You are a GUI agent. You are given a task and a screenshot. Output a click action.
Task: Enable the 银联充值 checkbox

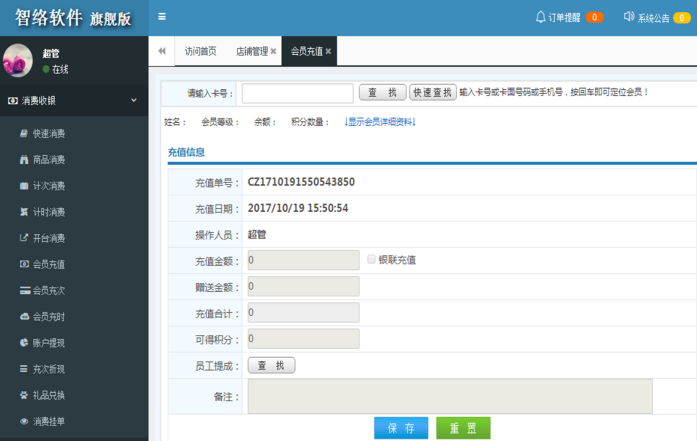[372, 259]
